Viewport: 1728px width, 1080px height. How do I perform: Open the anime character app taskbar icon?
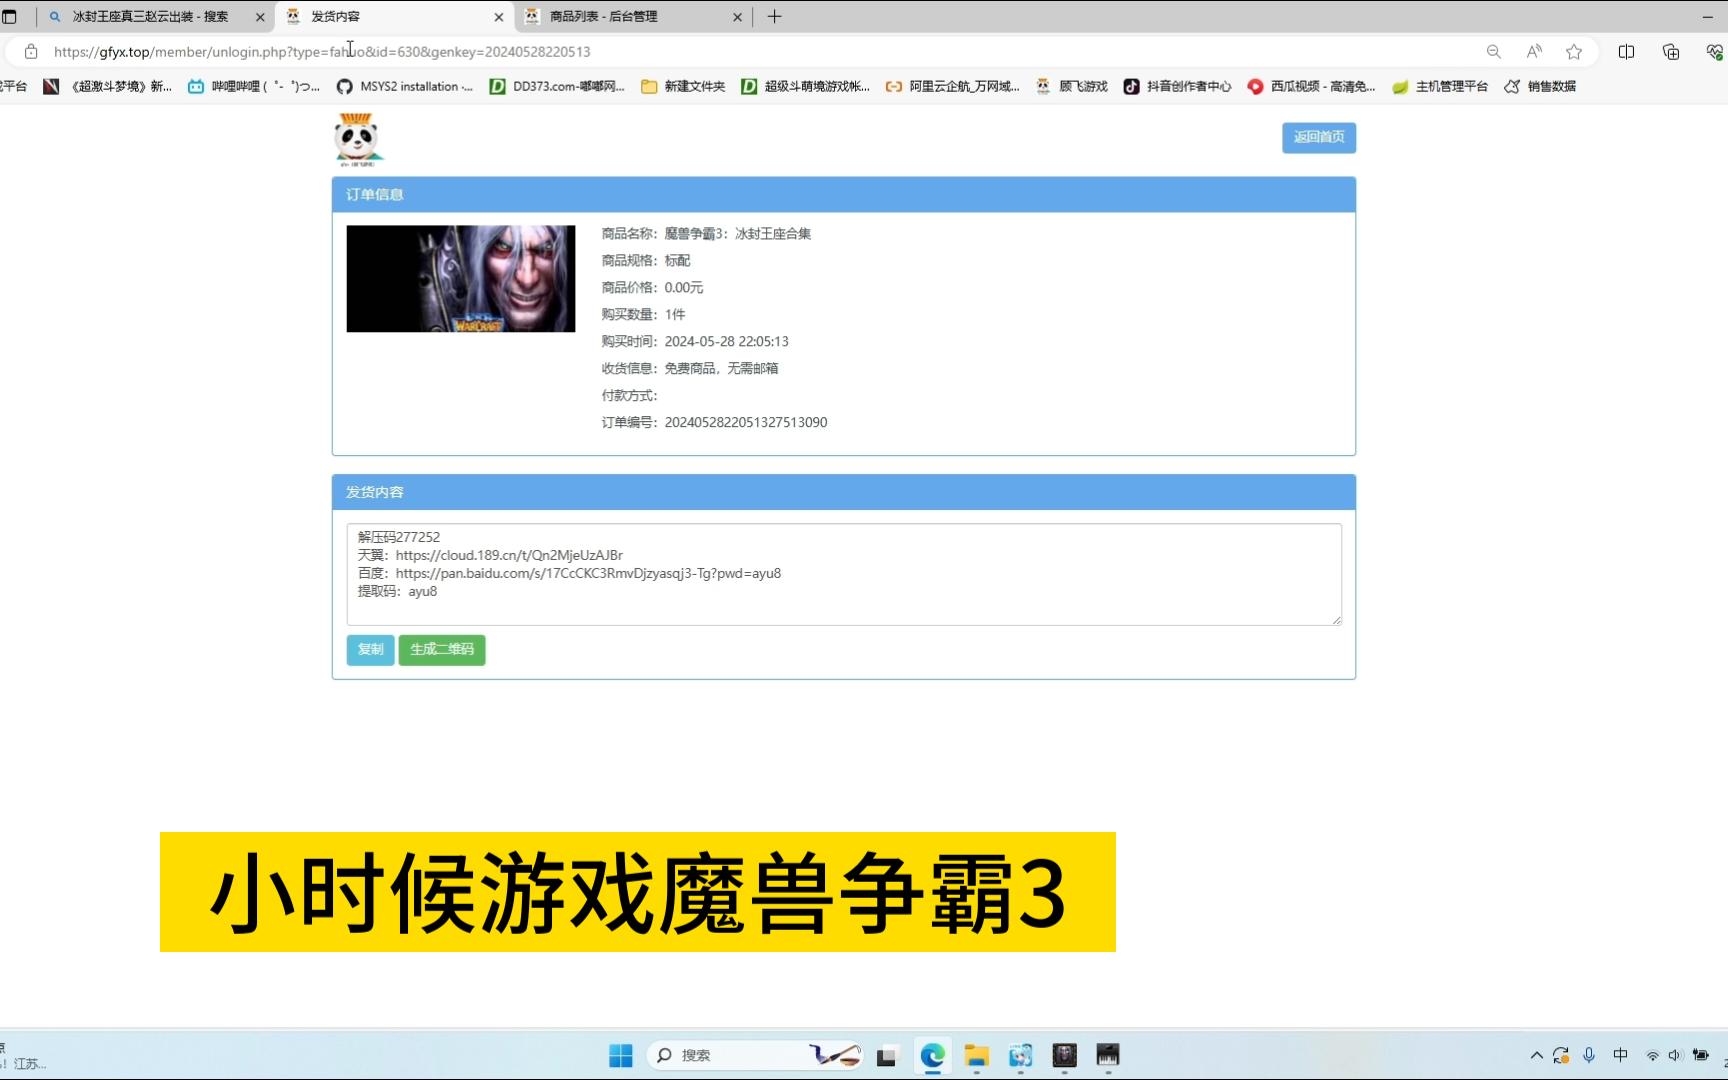pyautogui.click(x=1020, y=1056)
